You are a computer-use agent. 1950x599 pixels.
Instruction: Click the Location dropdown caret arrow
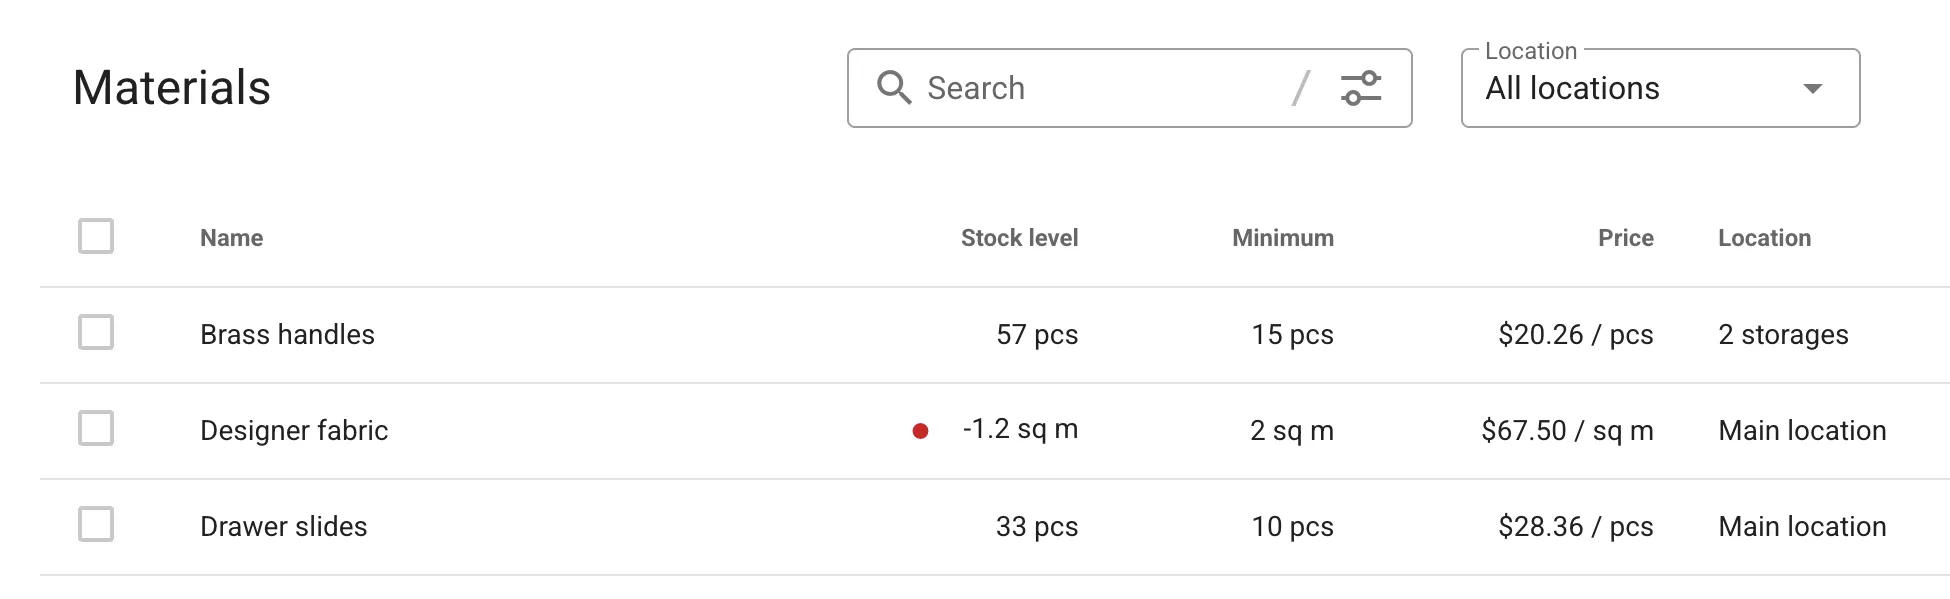[x=1812, y=89]
